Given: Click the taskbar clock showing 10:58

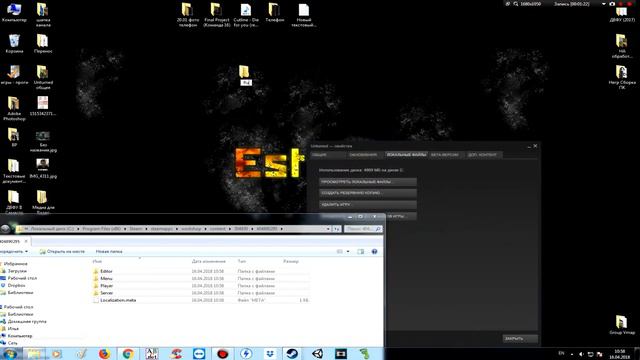Looking at the screenshot, I should (x=619, y=354).
